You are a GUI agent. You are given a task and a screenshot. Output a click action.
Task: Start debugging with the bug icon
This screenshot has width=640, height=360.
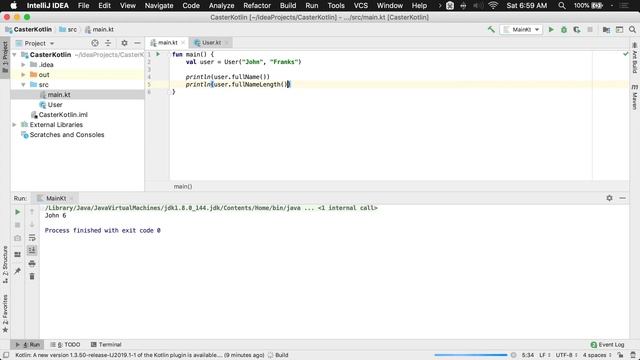pyautogui.click(x=564, y=29)
